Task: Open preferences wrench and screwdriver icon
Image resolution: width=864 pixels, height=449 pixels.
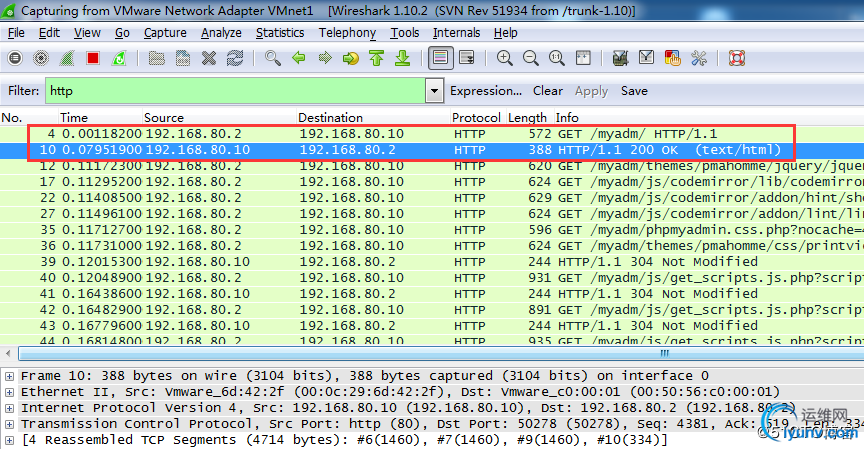Action: point(699,58)
